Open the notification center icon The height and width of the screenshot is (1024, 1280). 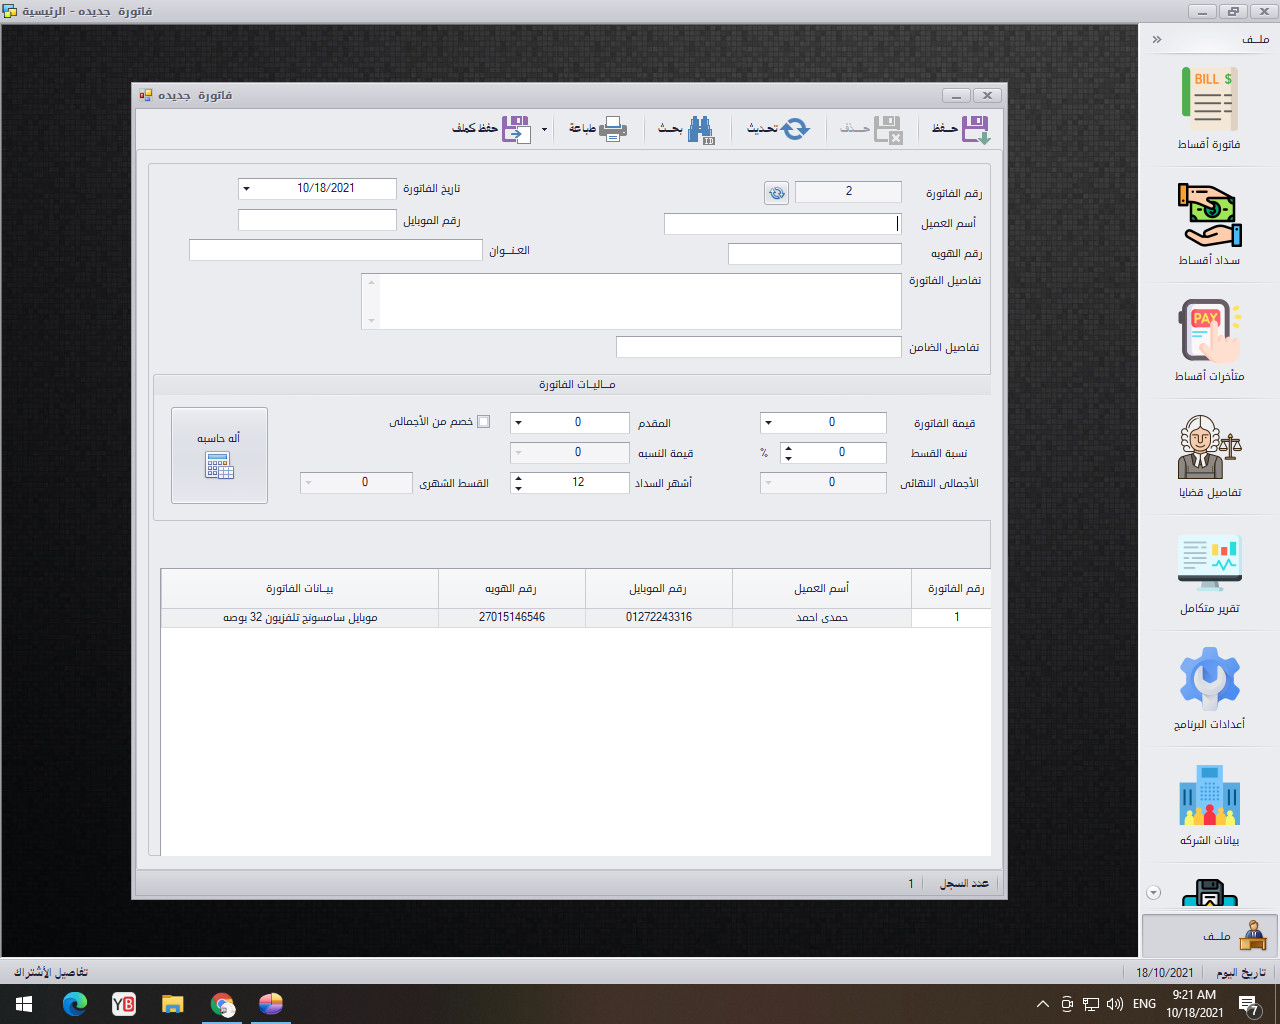coord(1248,1005)
